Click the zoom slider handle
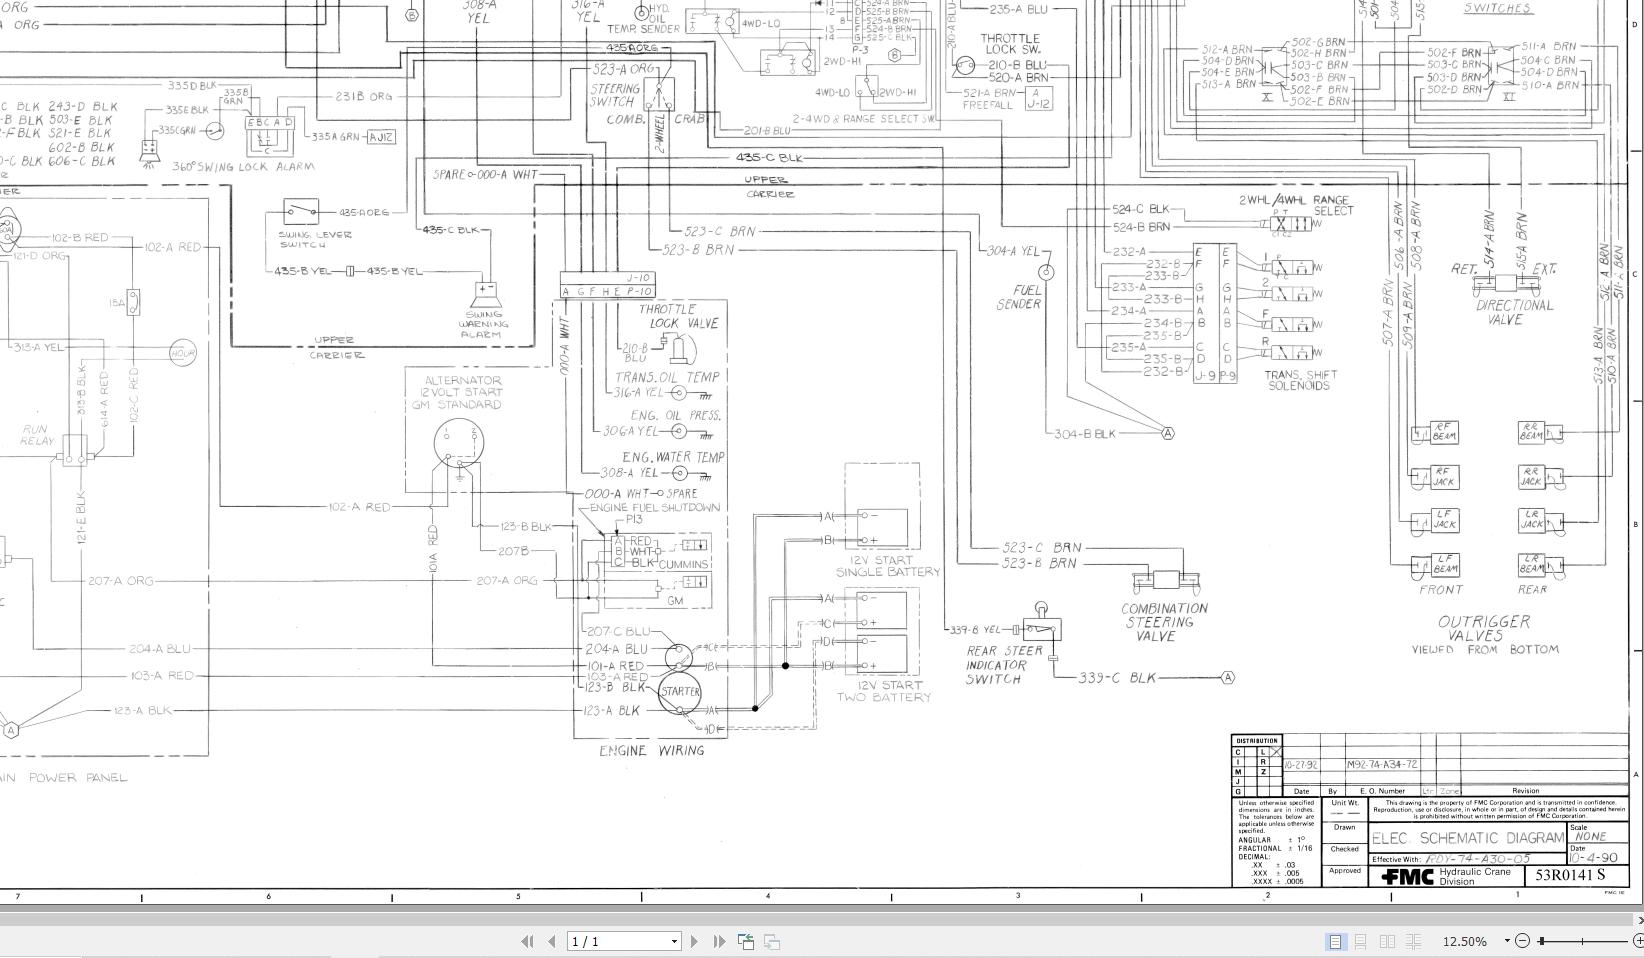 coord(1543,941)
